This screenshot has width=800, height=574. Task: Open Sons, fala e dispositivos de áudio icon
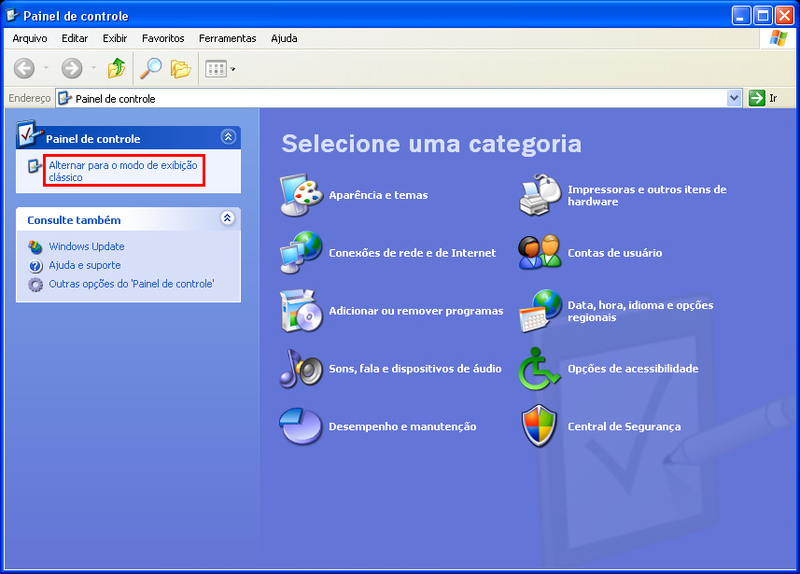tap(301, 368)
